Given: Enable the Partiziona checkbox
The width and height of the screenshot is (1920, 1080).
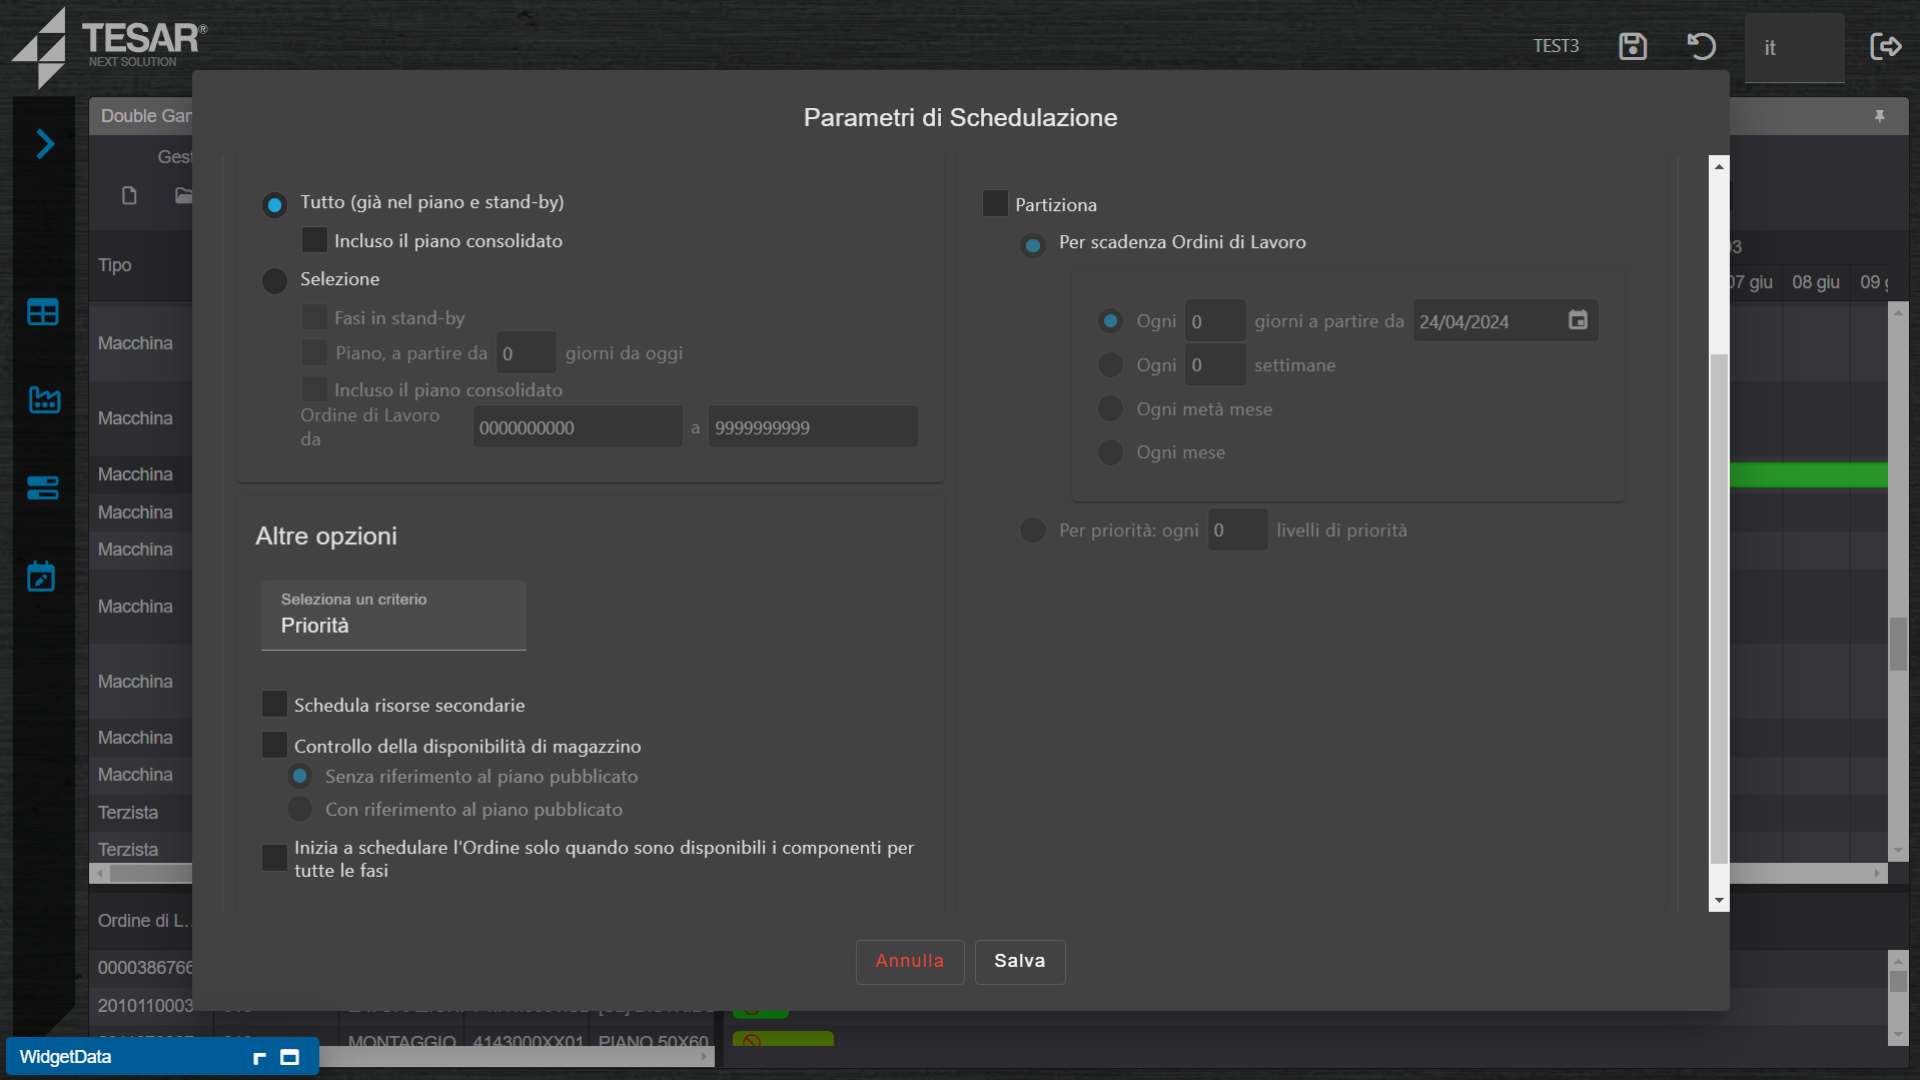Looking at the screenshot, I should pos(995,204).
